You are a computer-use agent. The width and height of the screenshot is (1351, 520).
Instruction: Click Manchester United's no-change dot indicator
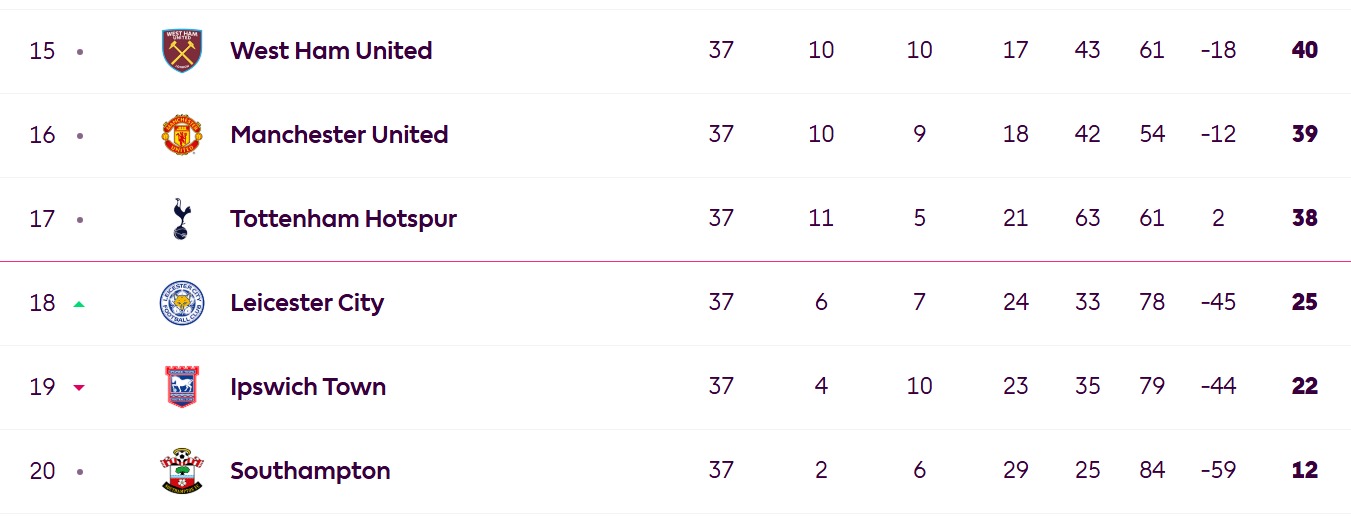[x=80, y=136]
